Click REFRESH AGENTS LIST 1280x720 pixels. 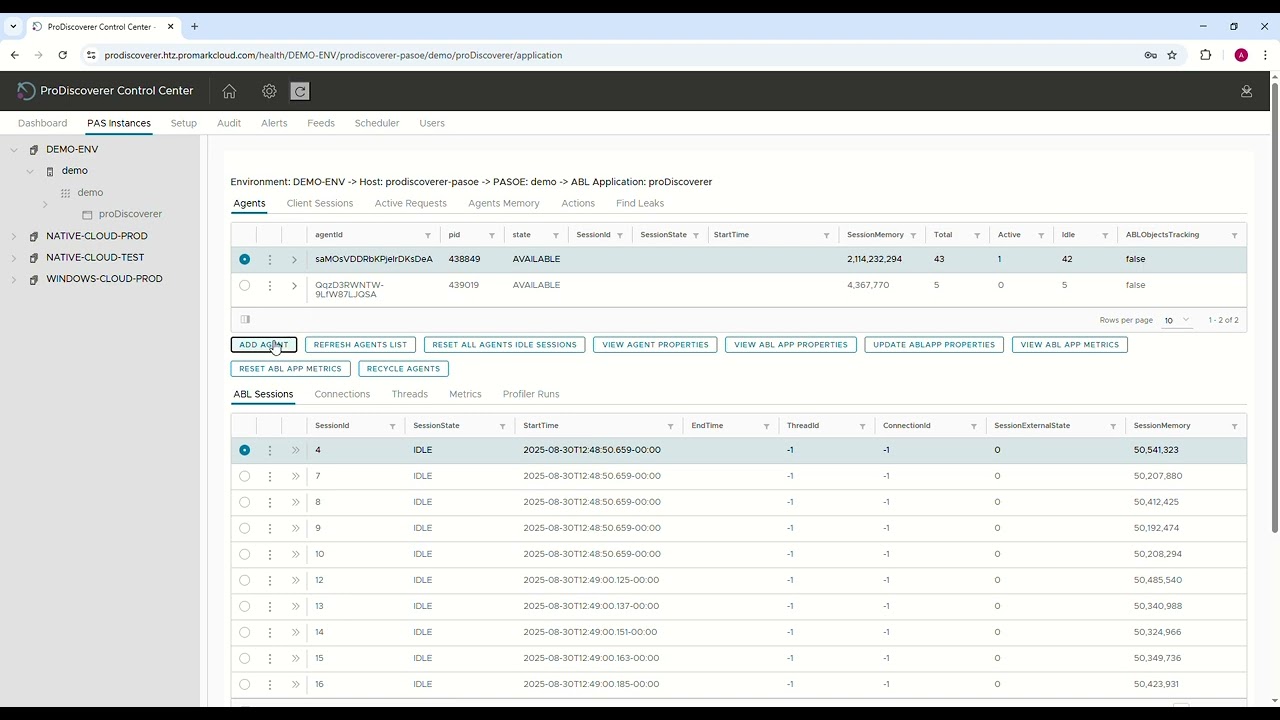360,345
